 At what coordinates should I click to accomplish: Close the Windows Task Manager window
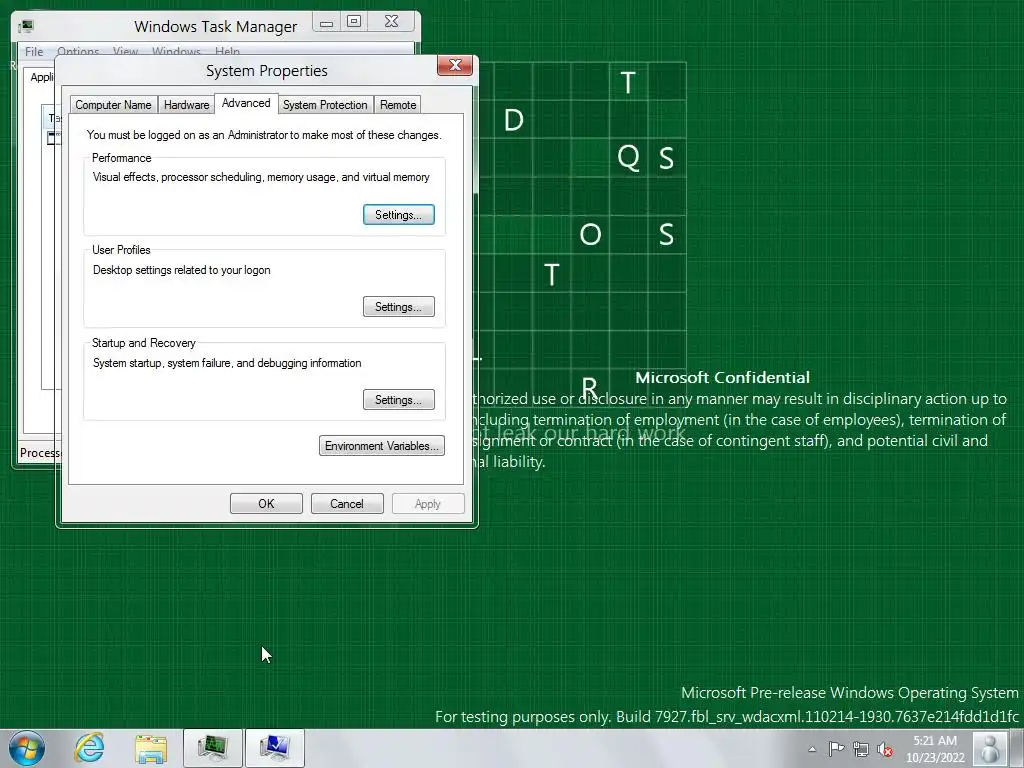point(391,22)
